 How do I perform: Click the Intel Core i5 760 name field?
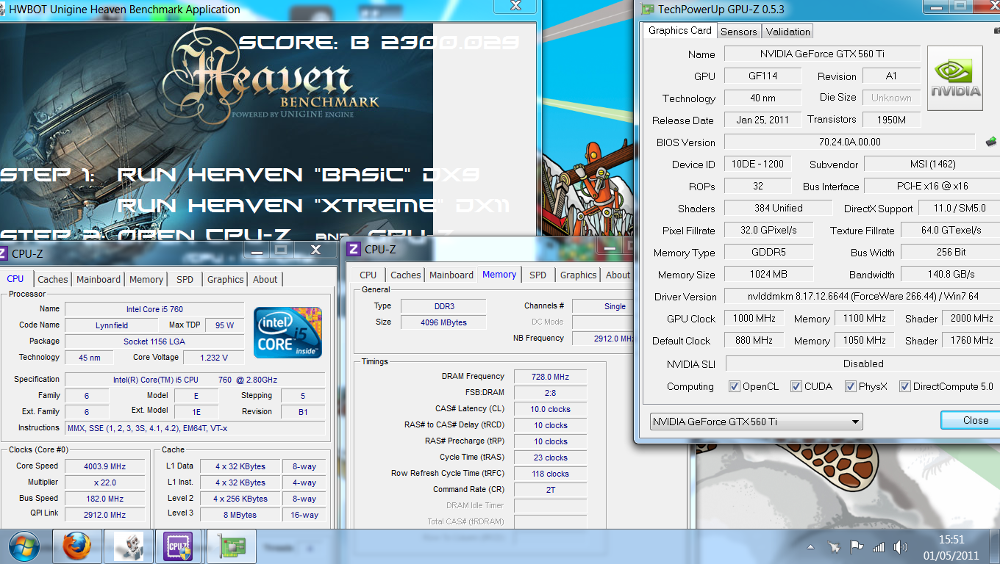tap(154, 309)
